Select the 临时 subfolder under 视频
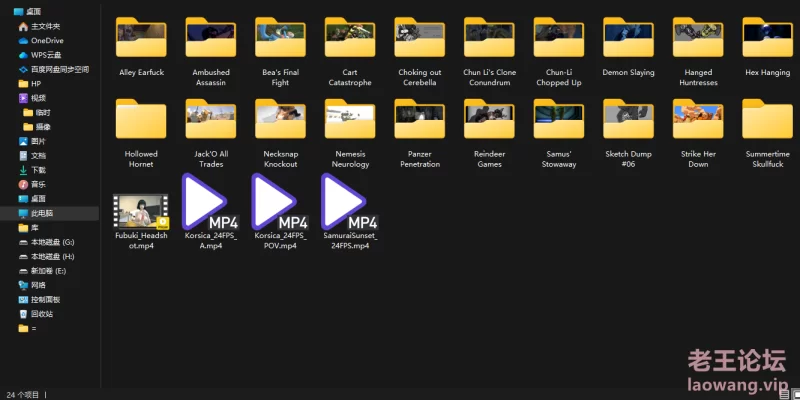The width and height of the screenshot is (800, 400). coord(42,113)
